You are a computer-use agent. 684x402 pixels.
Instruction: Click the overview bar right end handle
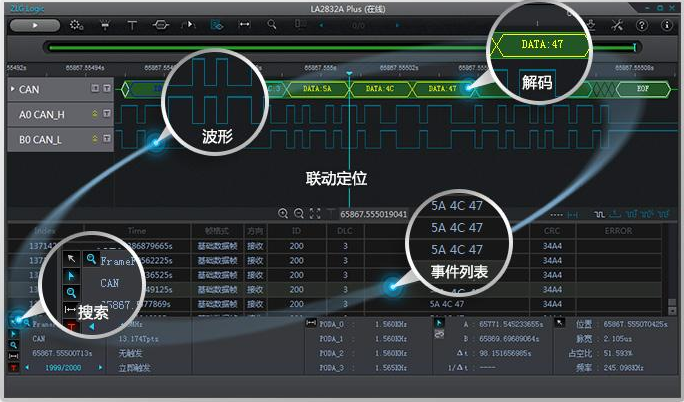[635, 47]
